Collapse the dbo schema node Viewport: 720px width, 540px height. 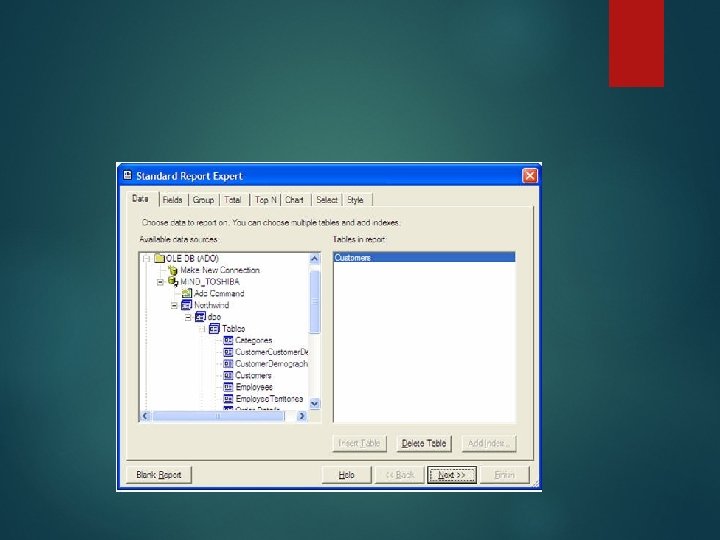pyautogui.click(x=188, y=317)
